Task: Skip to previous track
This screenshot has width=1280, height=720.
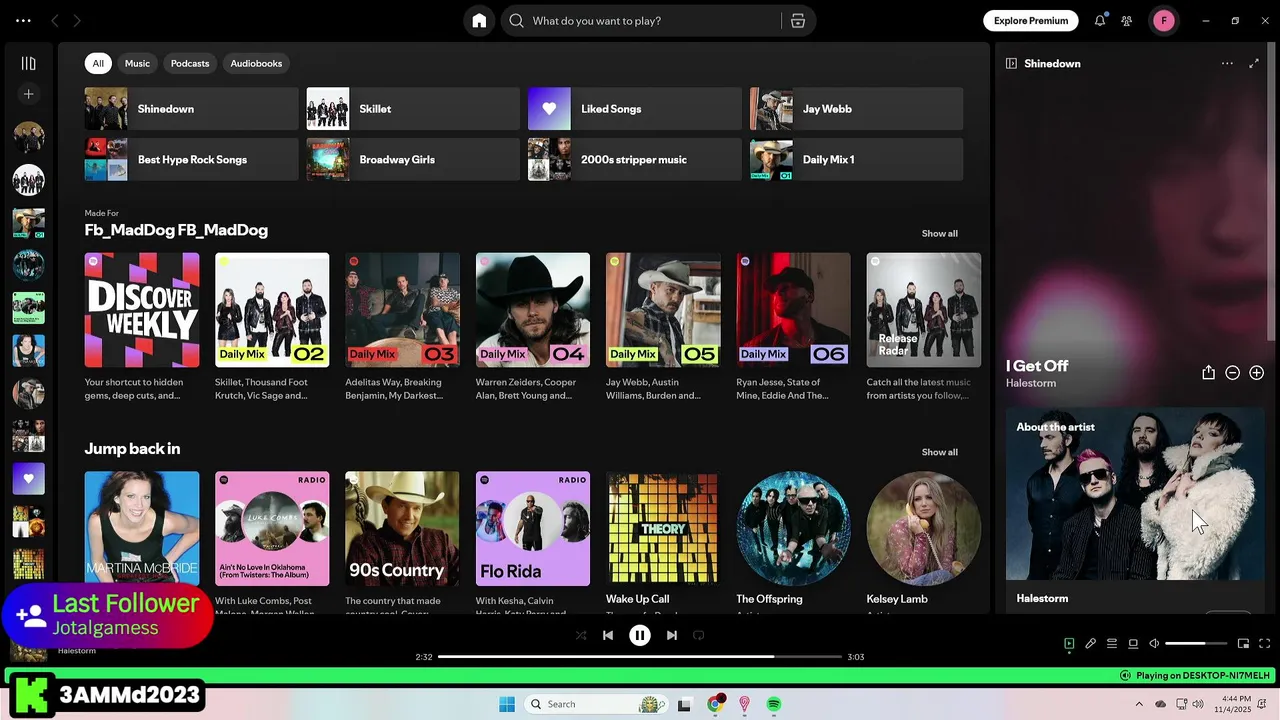Action: coord(608,635)
